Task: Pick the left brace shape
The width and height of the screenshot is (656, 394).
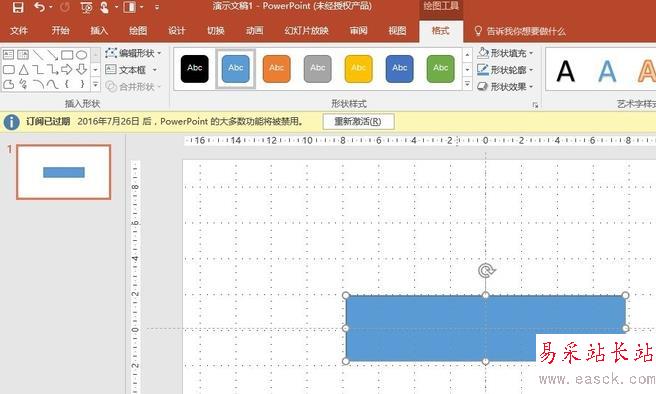Action: 67,84
